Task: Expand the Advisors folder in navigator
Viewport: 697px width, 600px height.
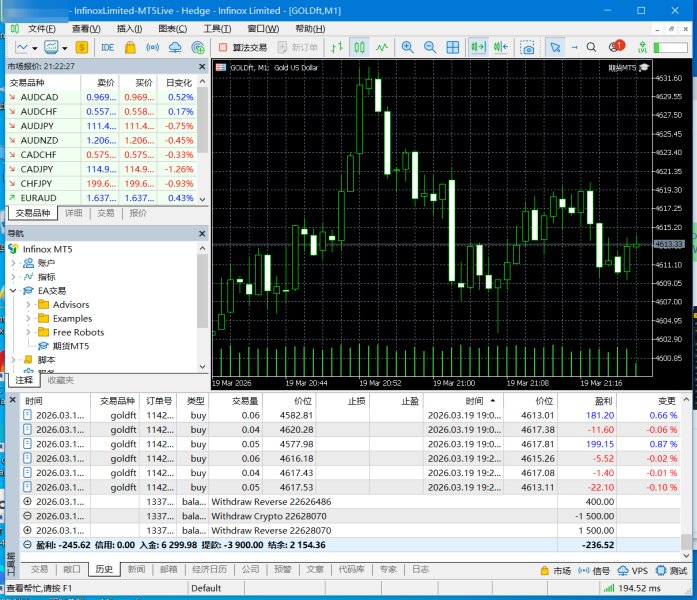Action: (29, 304)
